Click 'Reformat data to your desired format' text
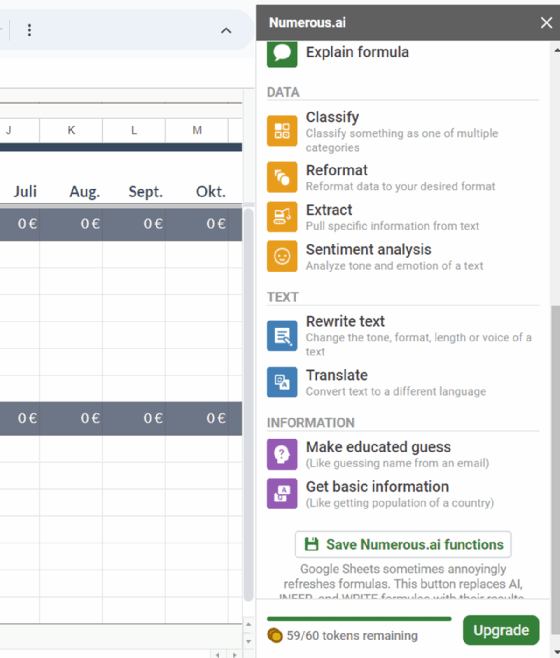 [400, 186]
